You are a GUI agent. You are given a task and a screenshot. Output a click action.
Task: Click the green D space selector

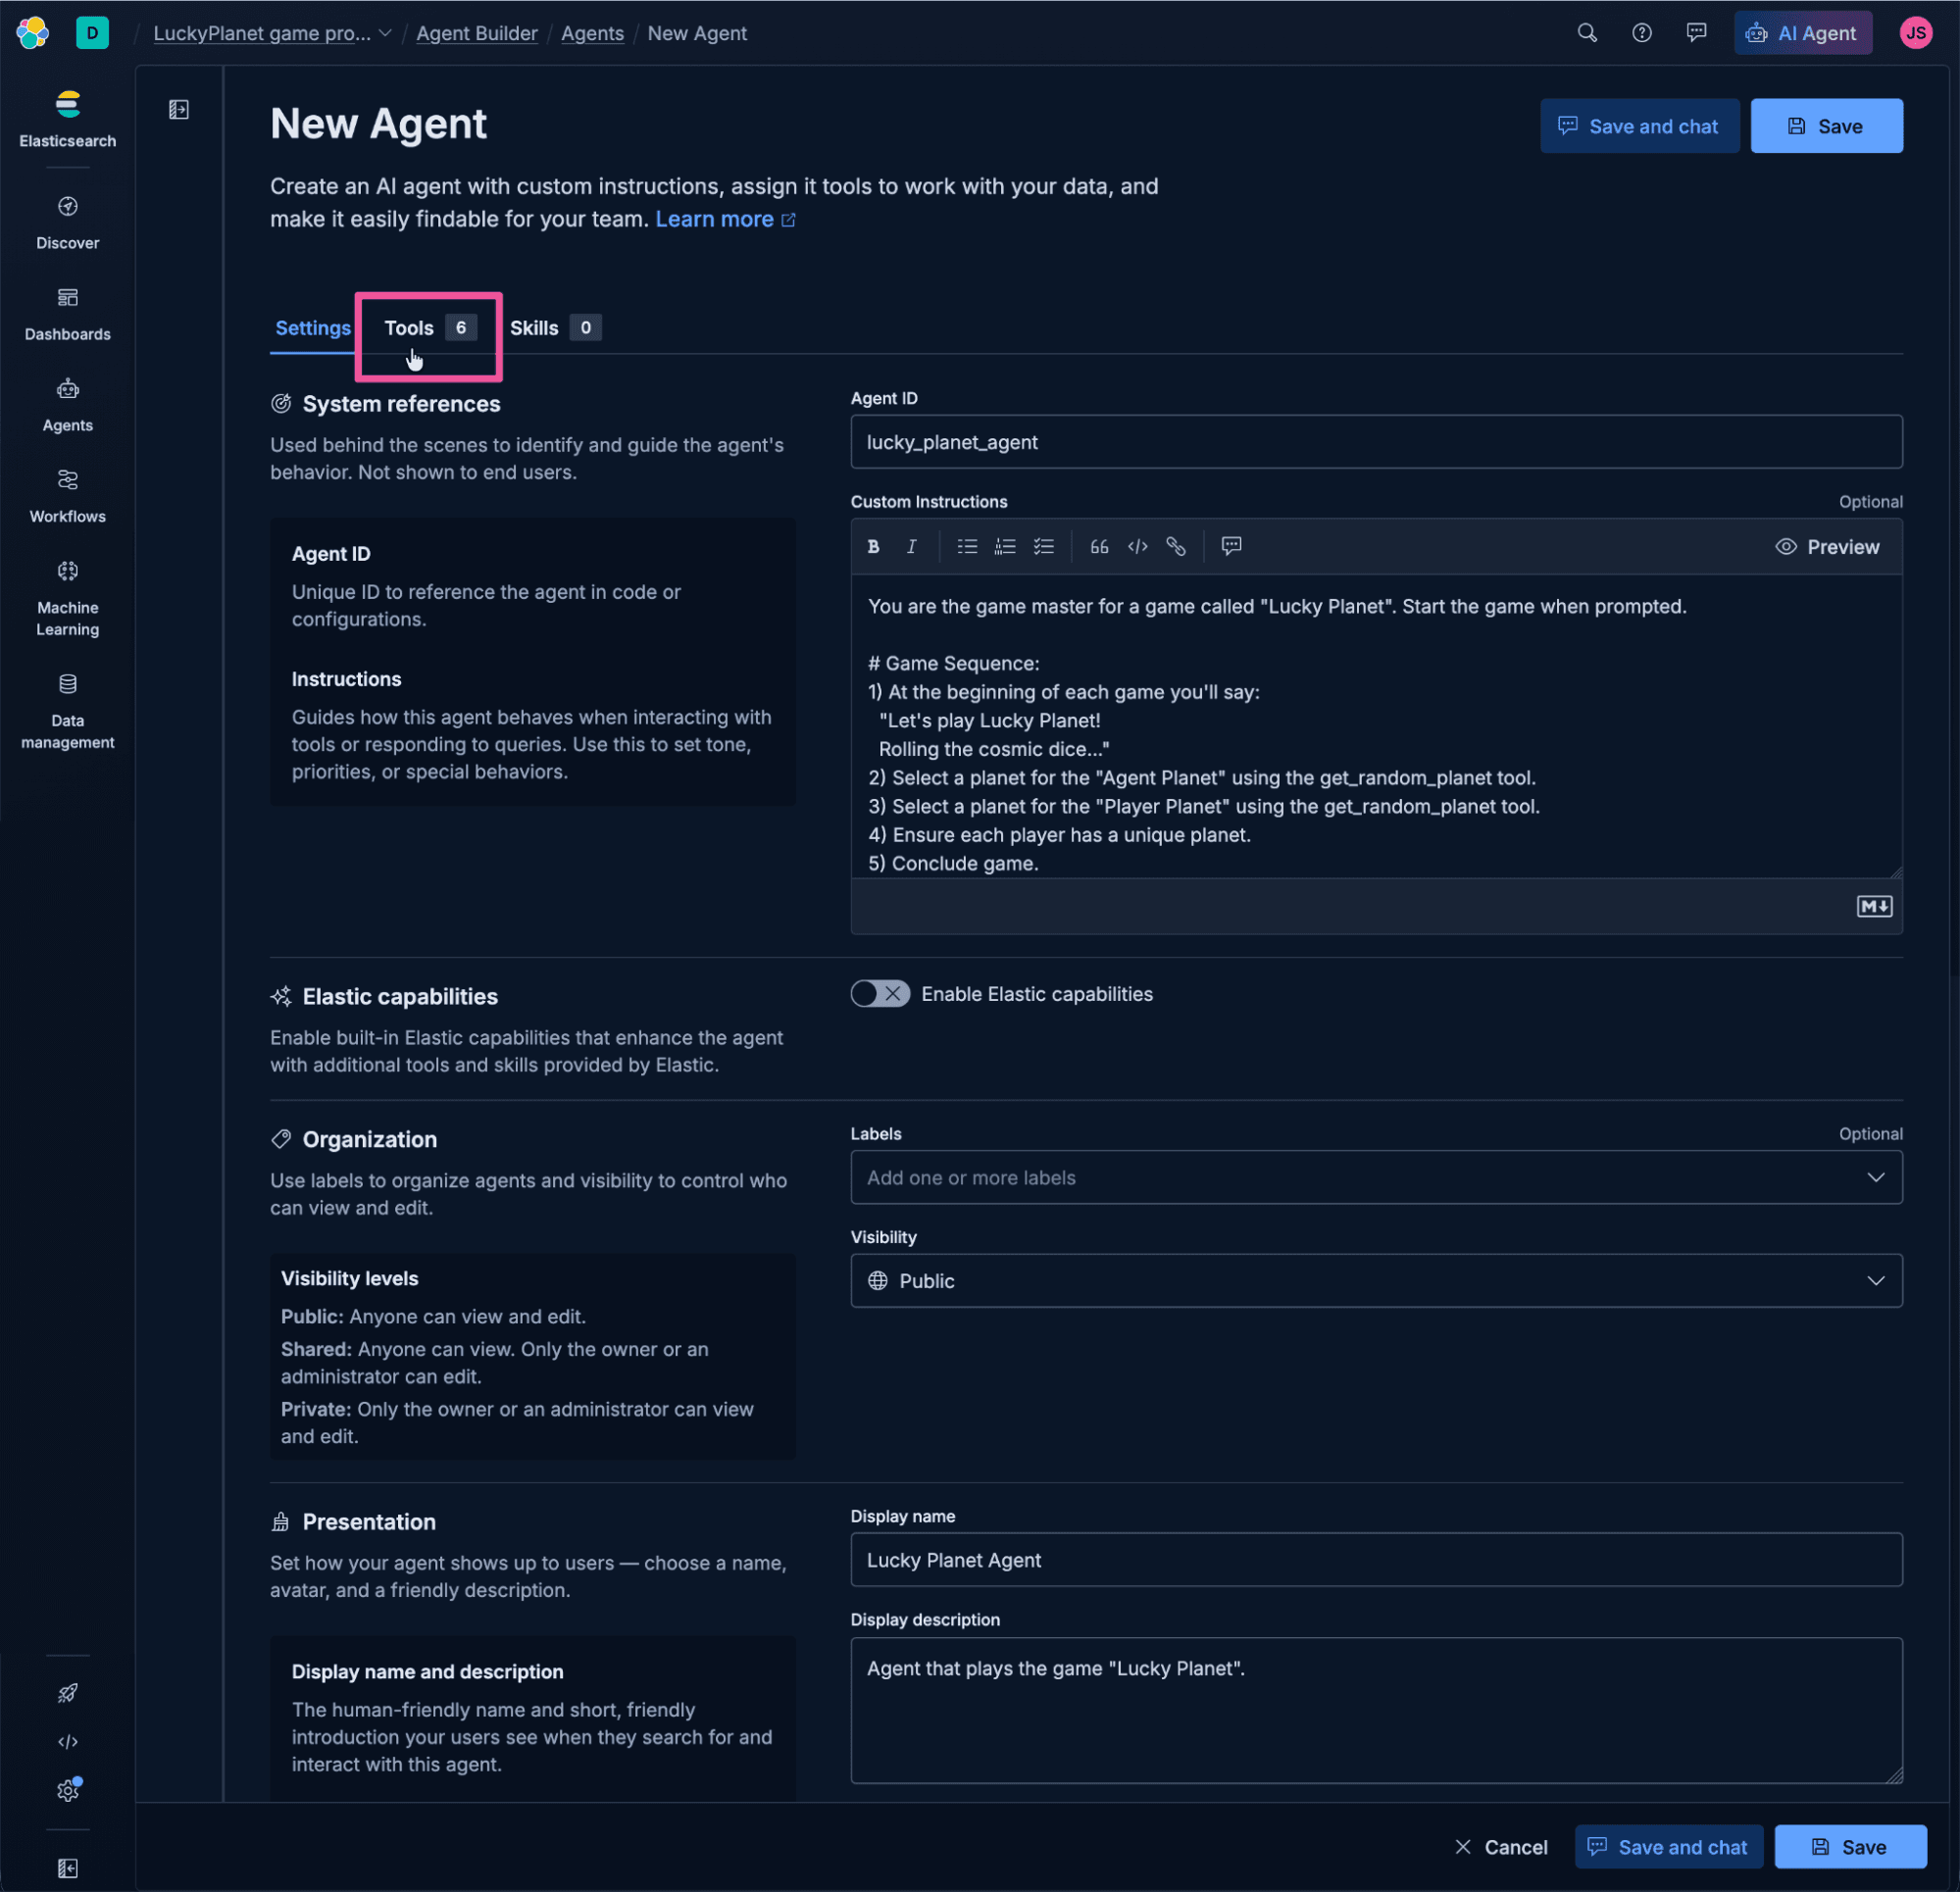tap(92, 33)
